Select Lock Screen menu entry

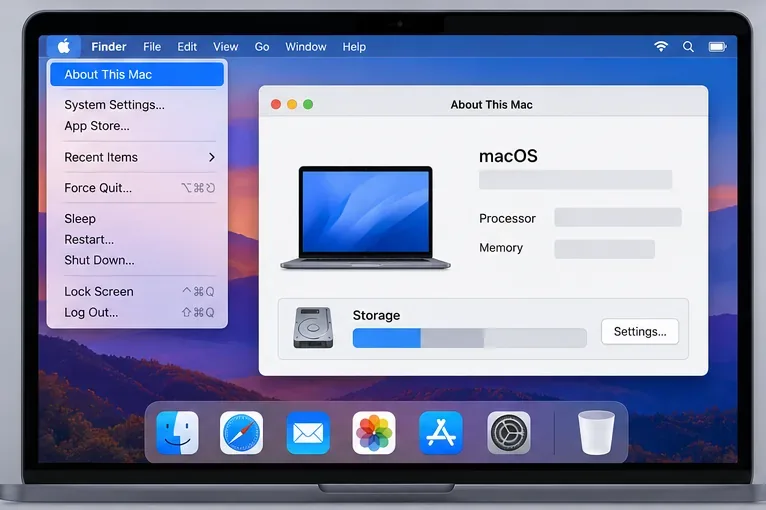(x=137, y=292)
